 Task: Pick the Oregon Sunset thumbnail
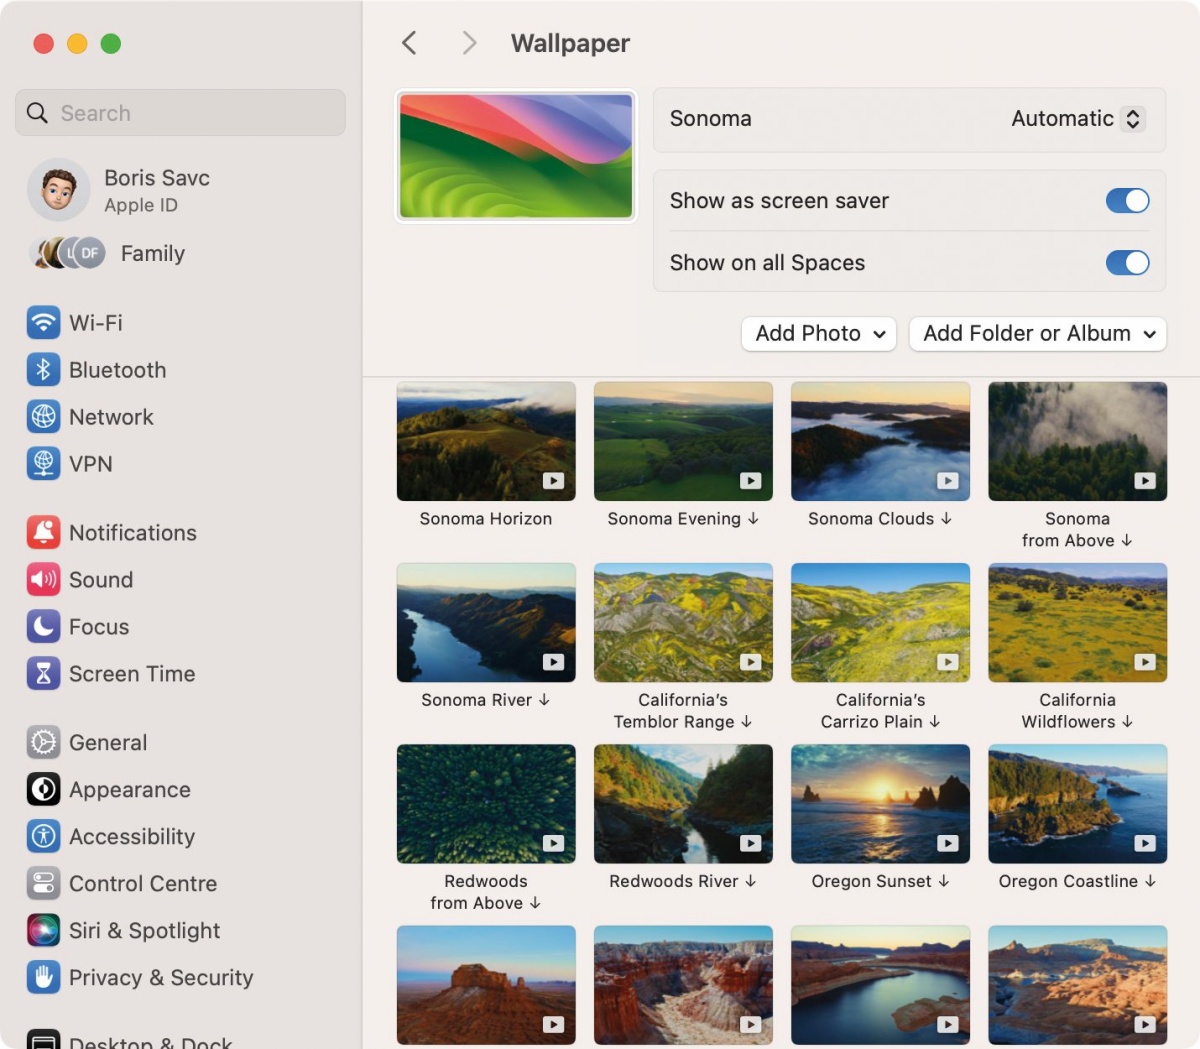(880, 804)
